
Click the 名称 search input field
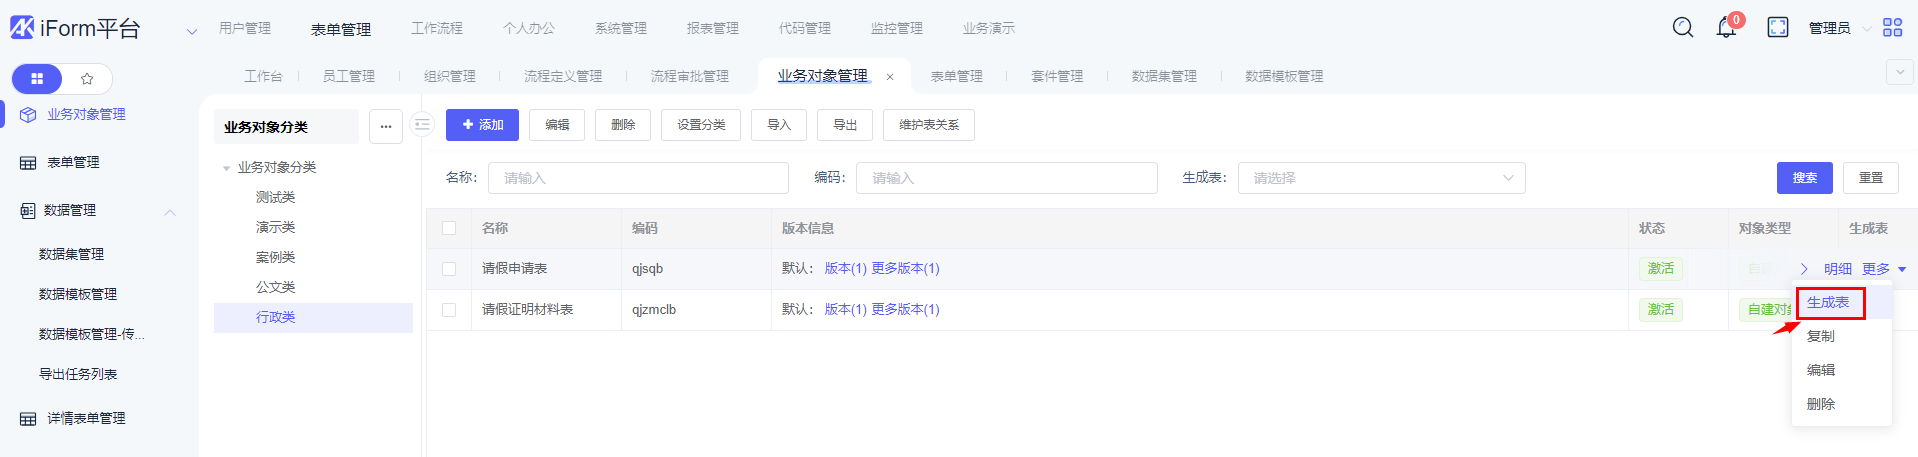pyautogui.click(x=638, y=178)
